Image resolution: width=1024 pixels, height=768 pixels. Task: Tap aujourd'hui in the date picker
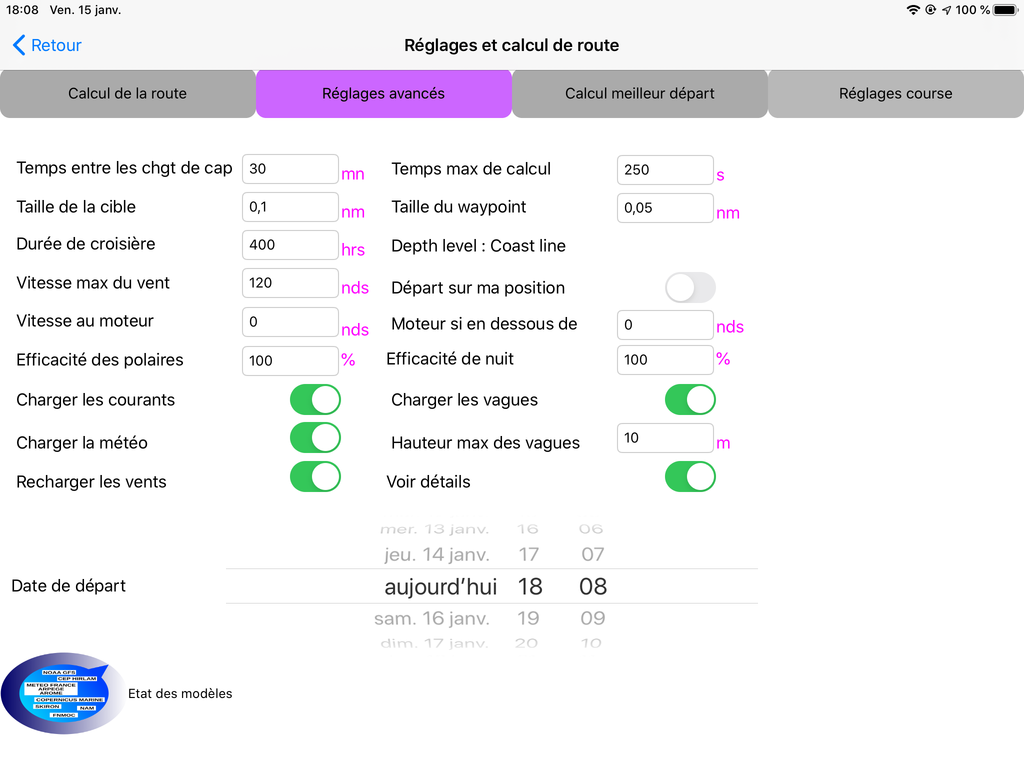click(x=441, y=586)
